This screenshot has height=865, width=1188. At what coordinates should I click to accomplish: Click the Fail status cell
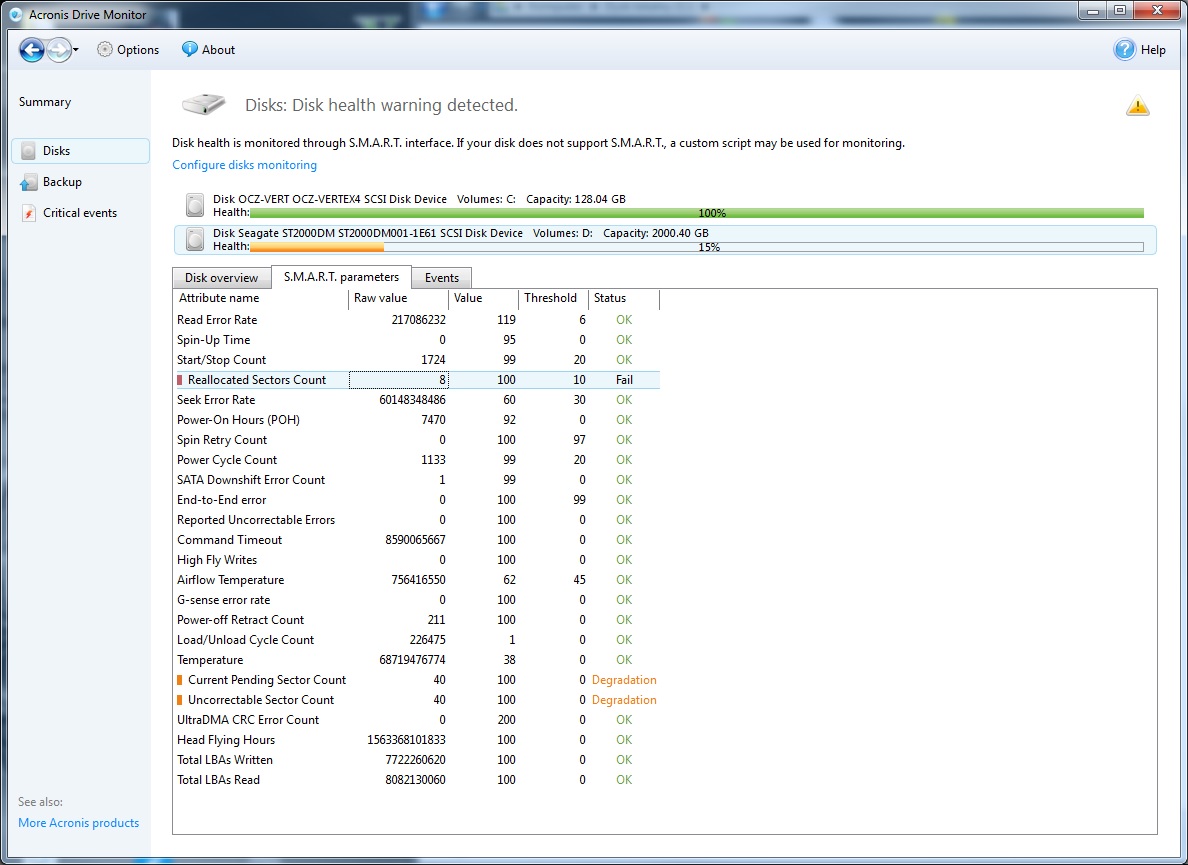coord(624,380)
